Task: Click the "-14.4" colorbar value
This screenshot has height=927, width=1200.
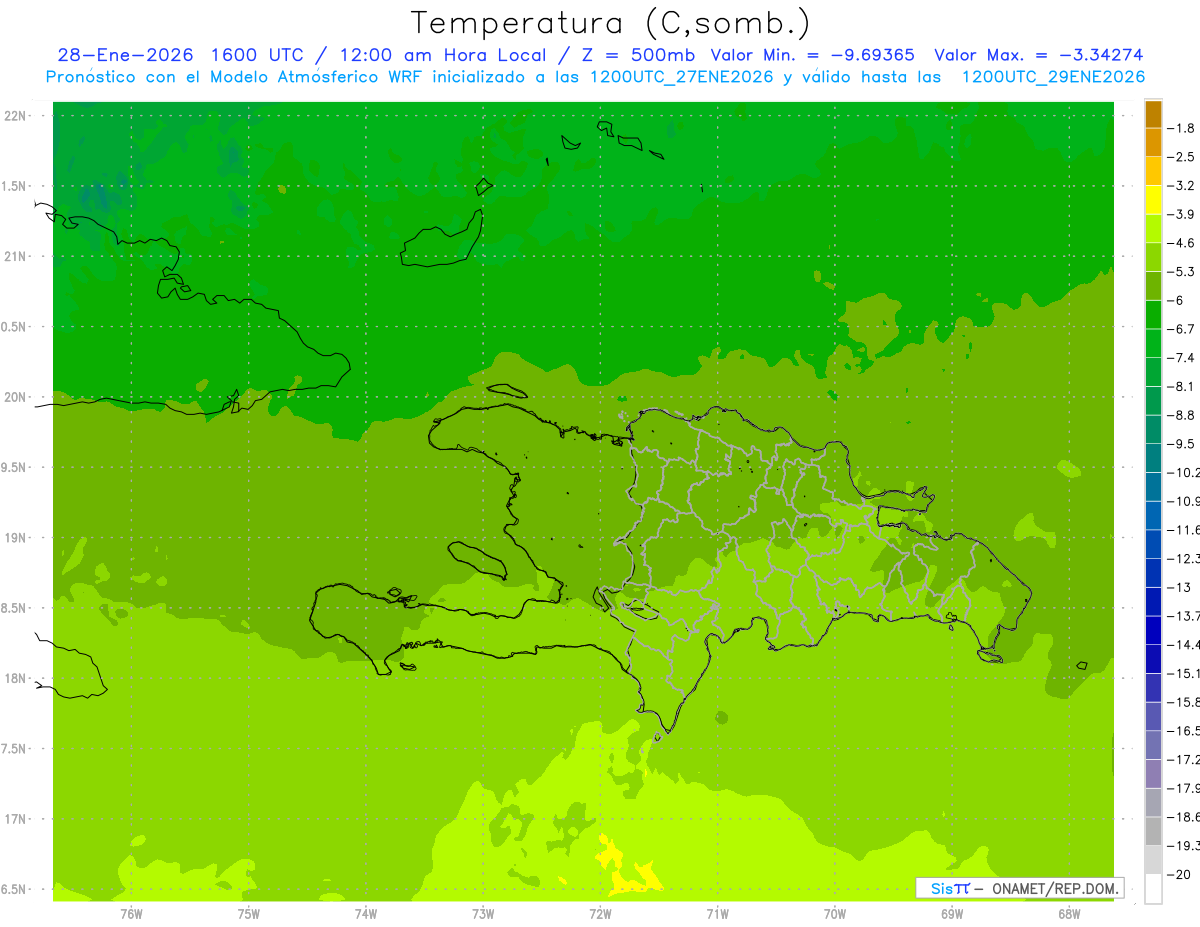Action: [1185, 645]
